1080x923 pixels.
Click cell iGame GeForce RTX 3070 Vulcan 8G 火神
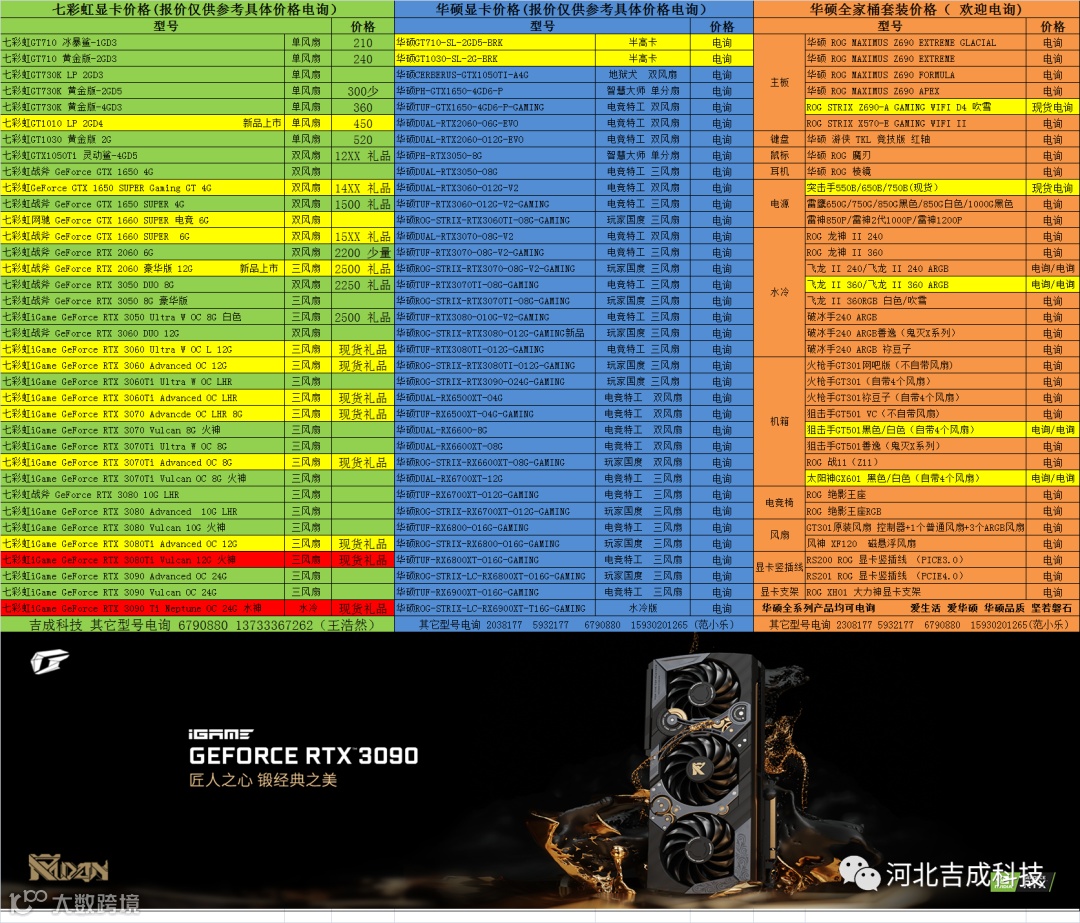pyautogui.click(x=143, y=430)
